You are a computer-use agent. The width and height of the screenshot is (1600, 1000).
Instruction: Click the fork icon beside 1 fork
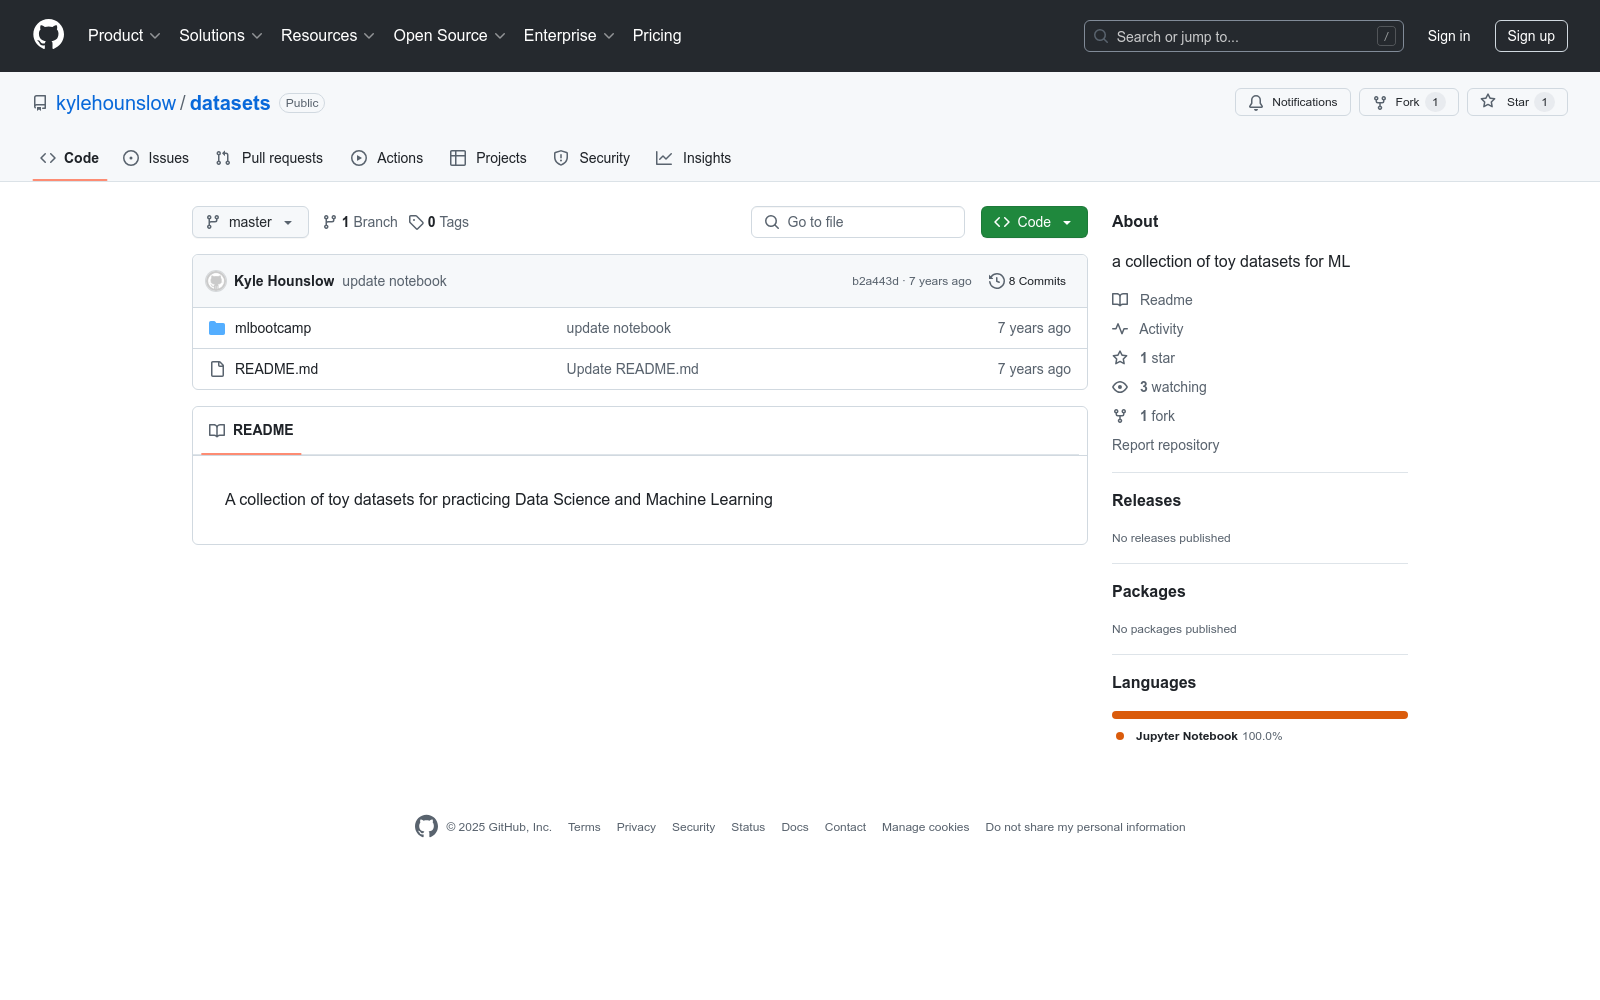(1120, 416)
